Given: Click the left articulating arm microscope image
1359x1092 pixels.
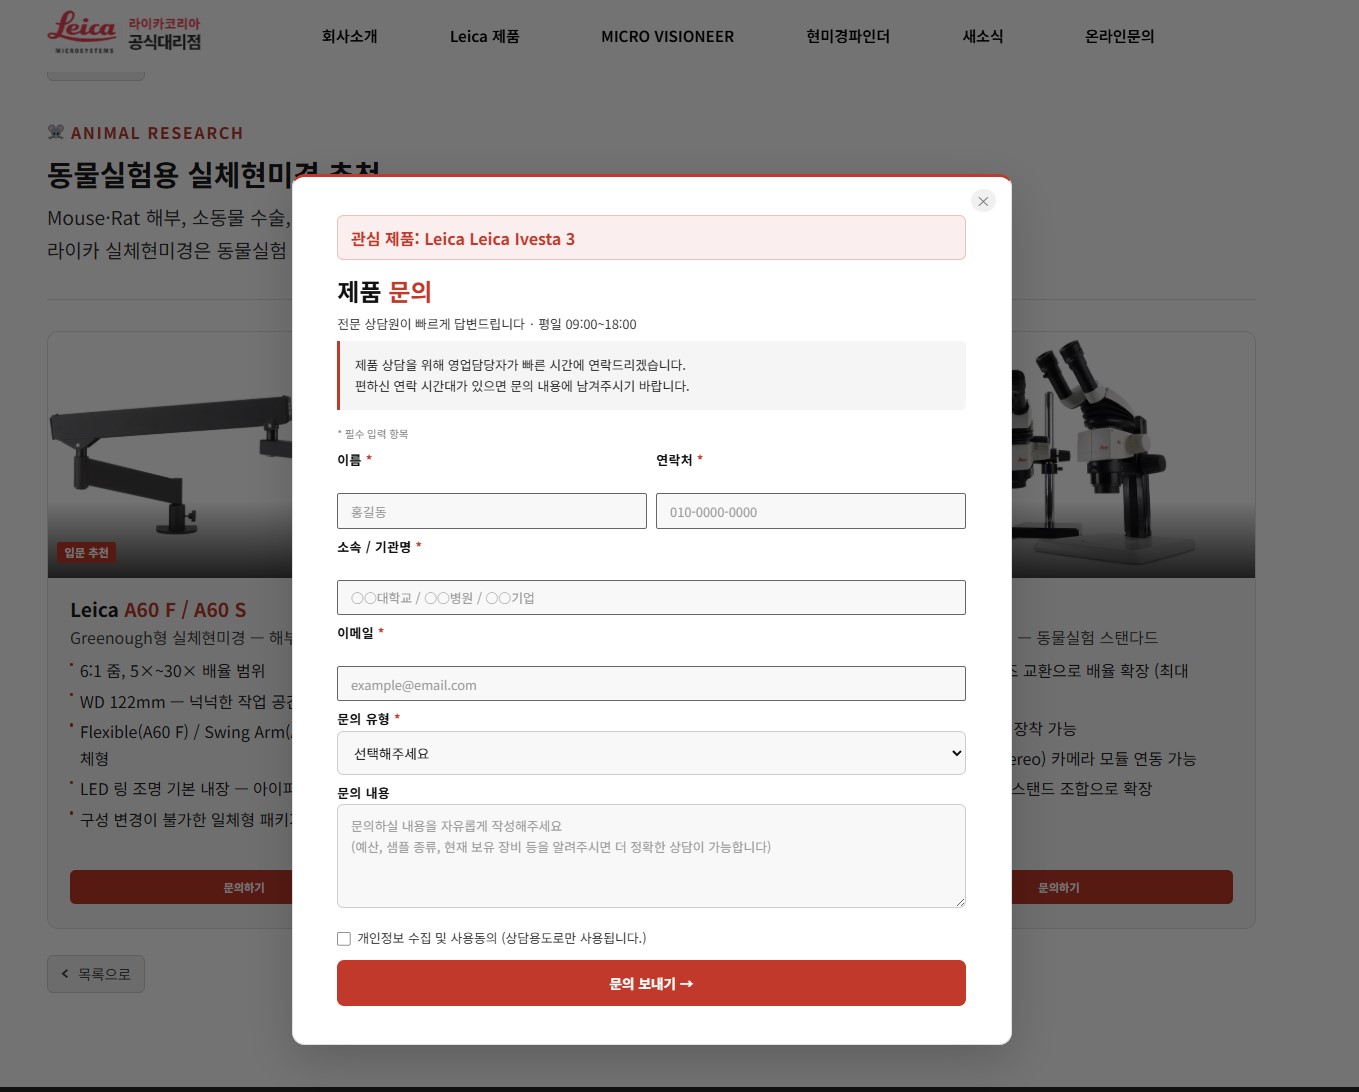Looking at the screenshot, I should (x=170, y=455).
